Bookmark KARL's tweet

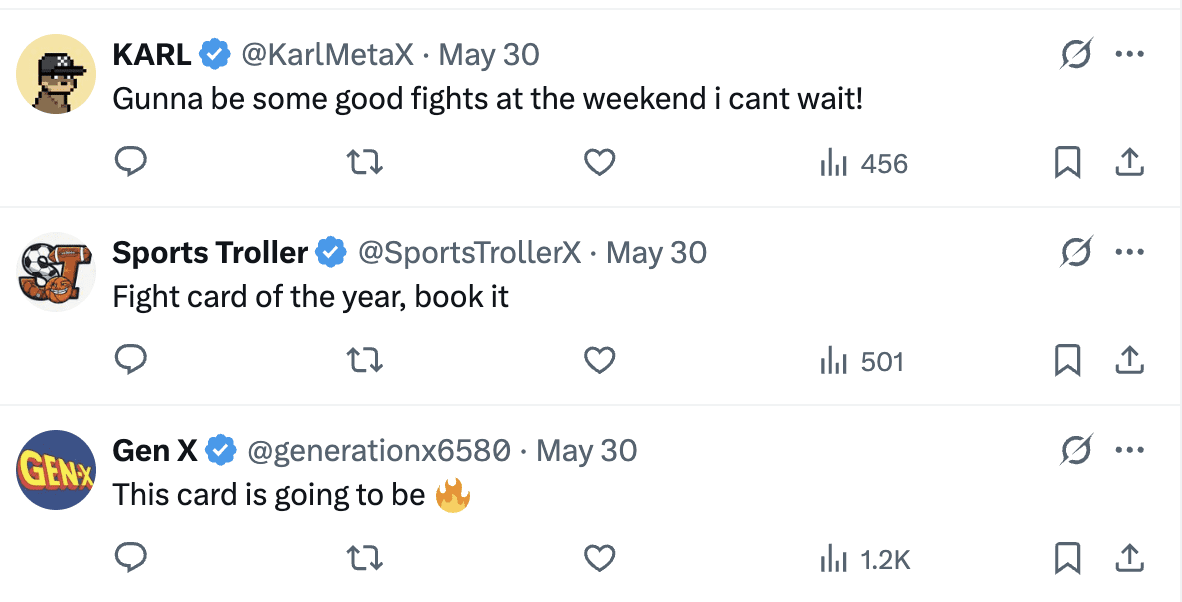[x=1068, y=162]
